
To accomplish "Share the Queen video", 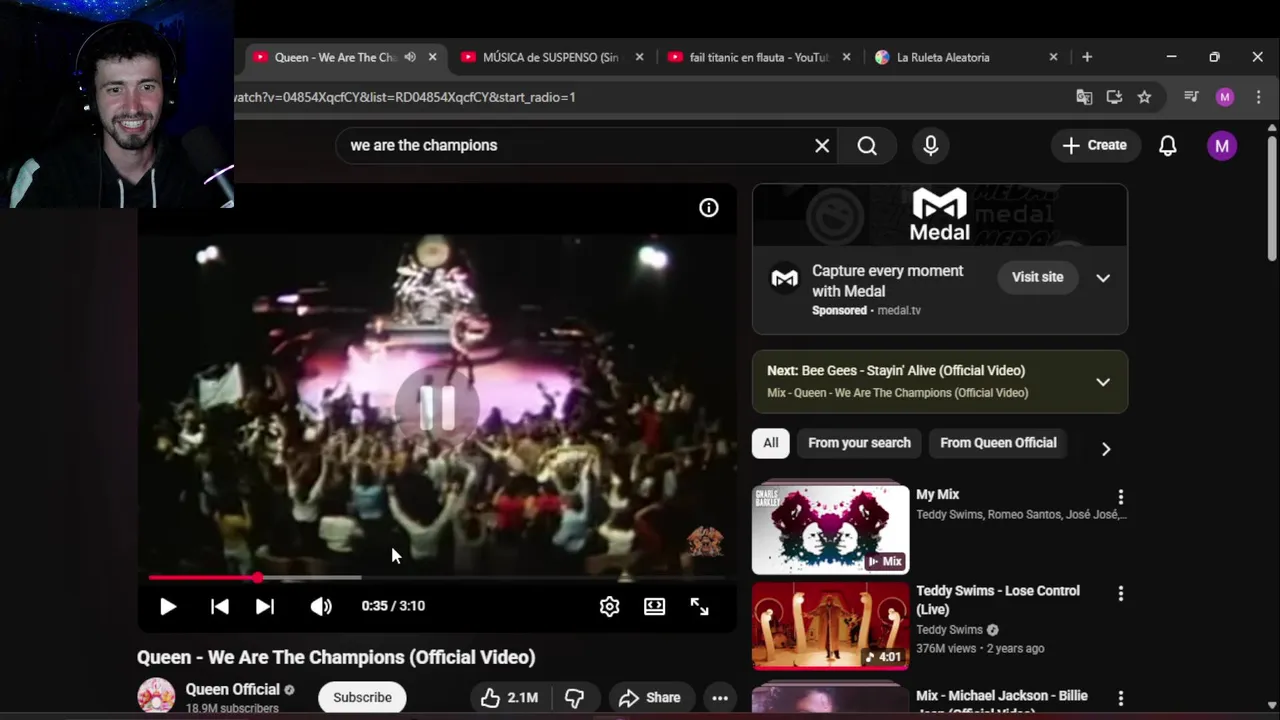I will click(650, 698).
